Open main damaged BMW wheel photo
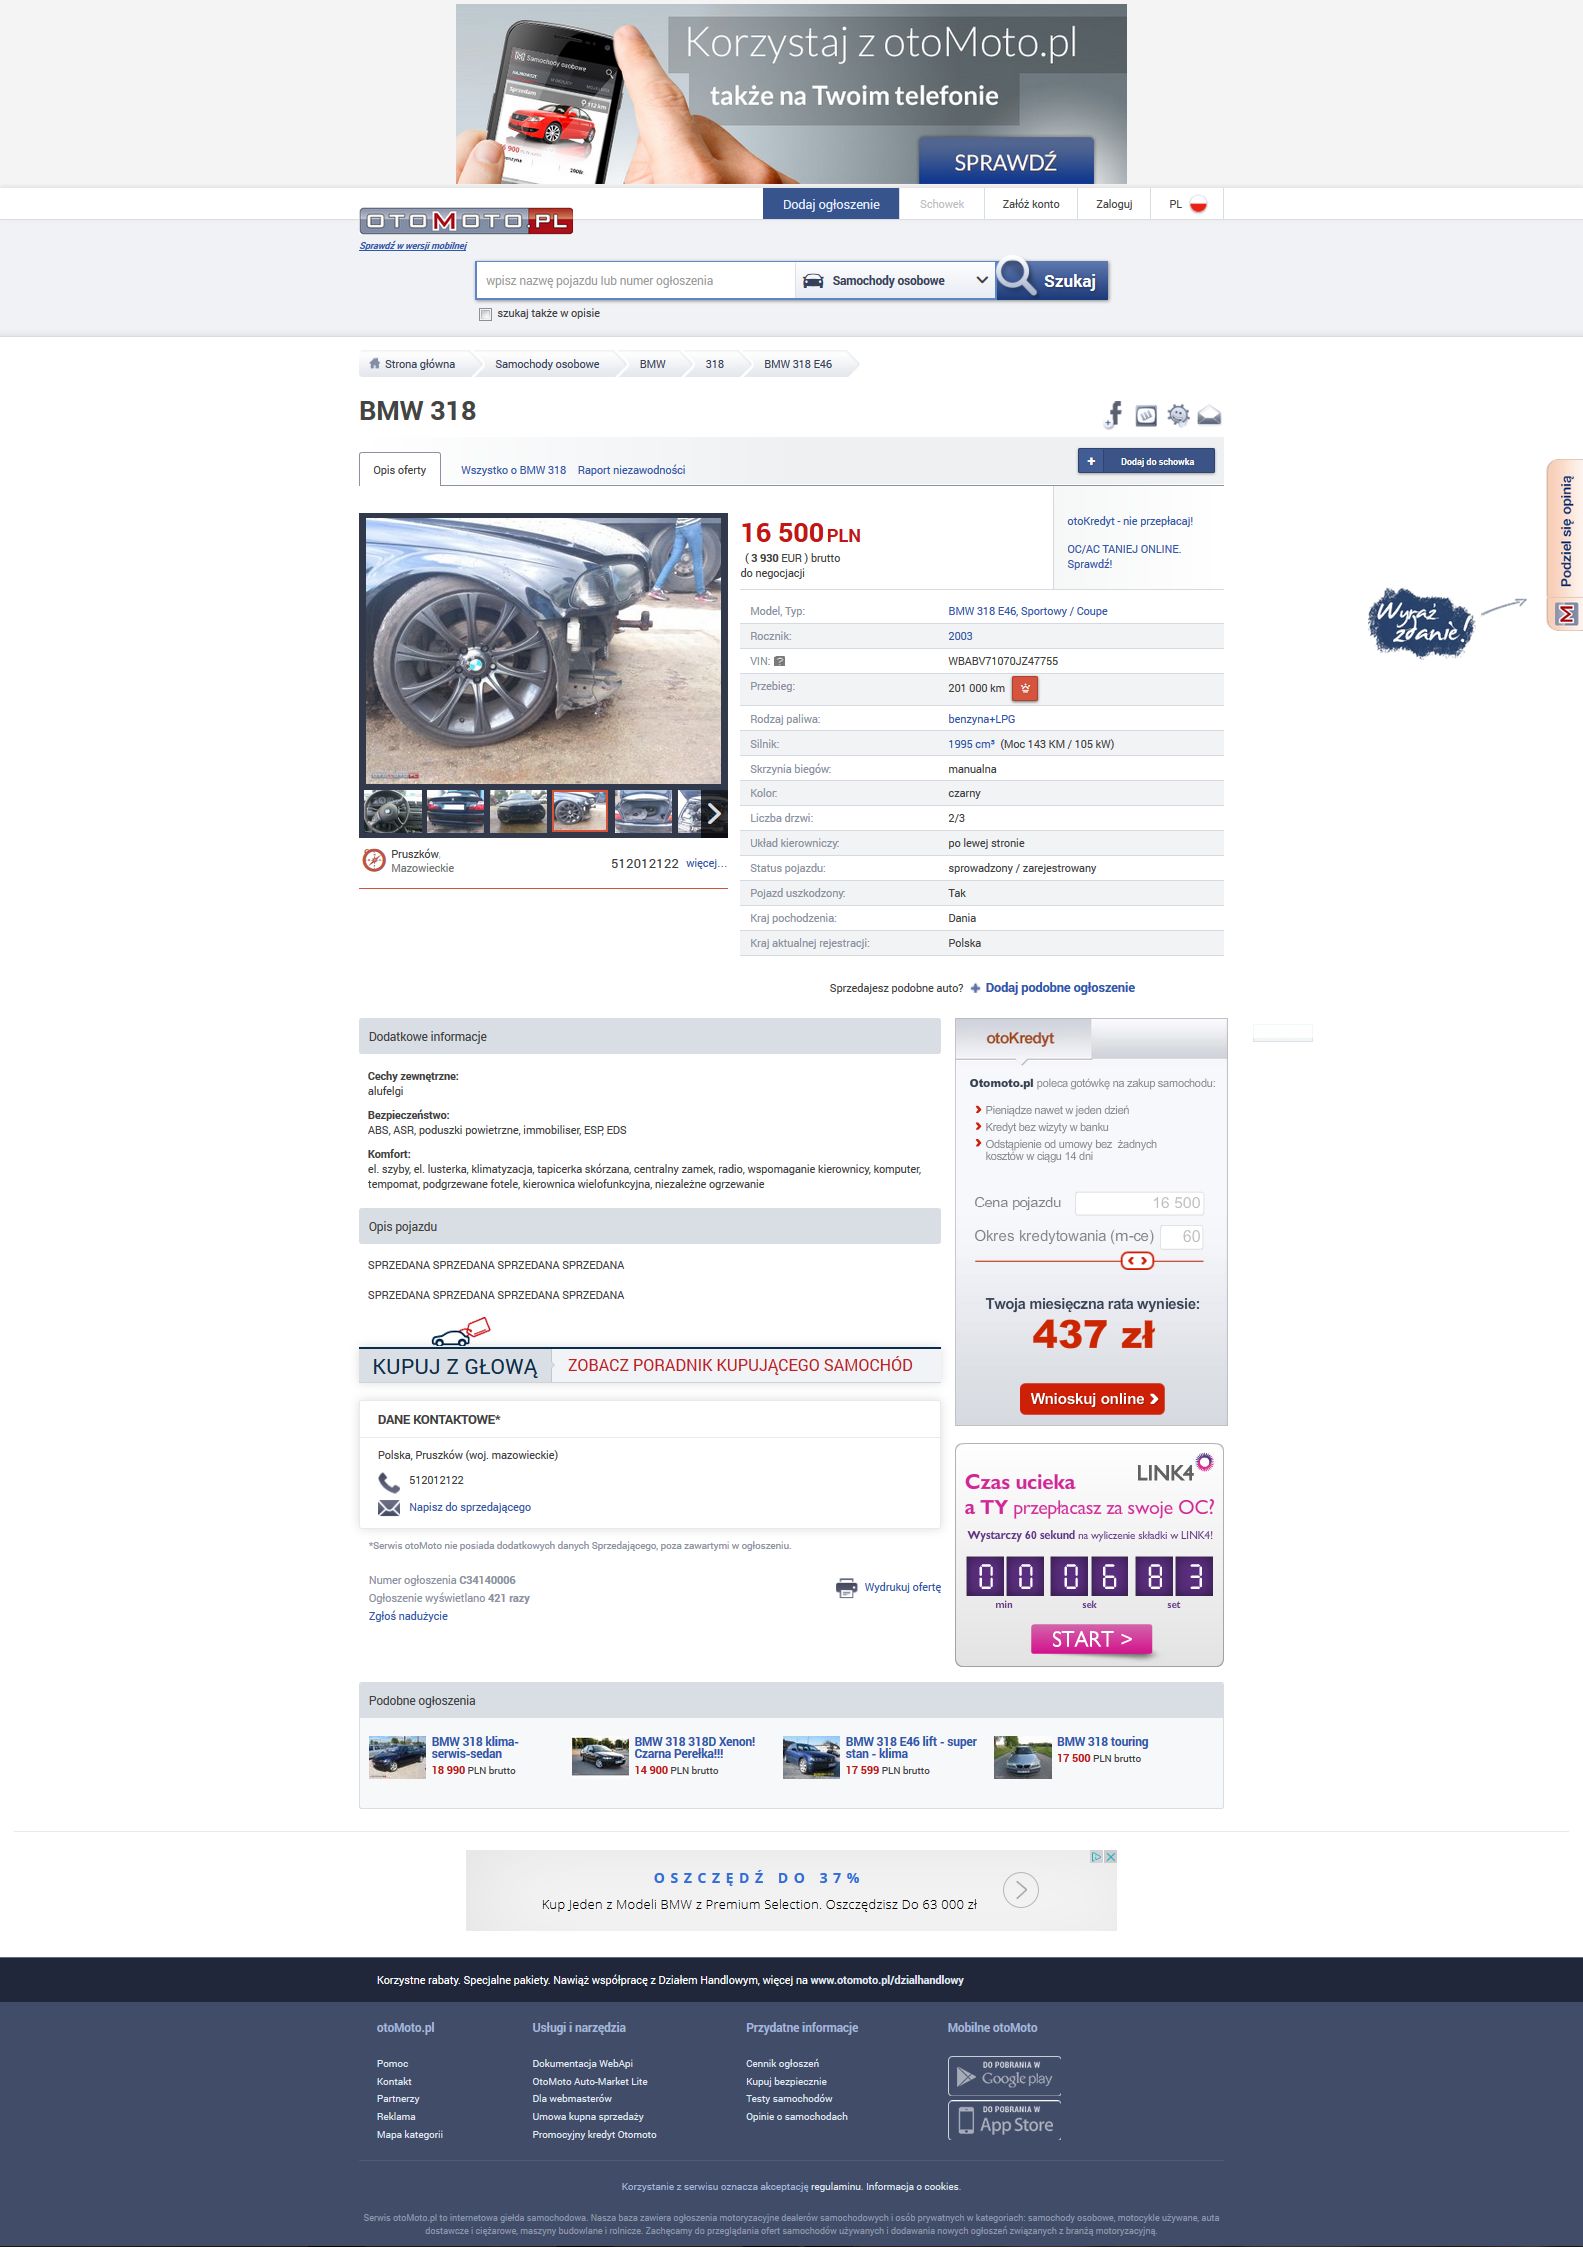Image resolution: width=1583 pixels, height=2247 pixels. 543,650
